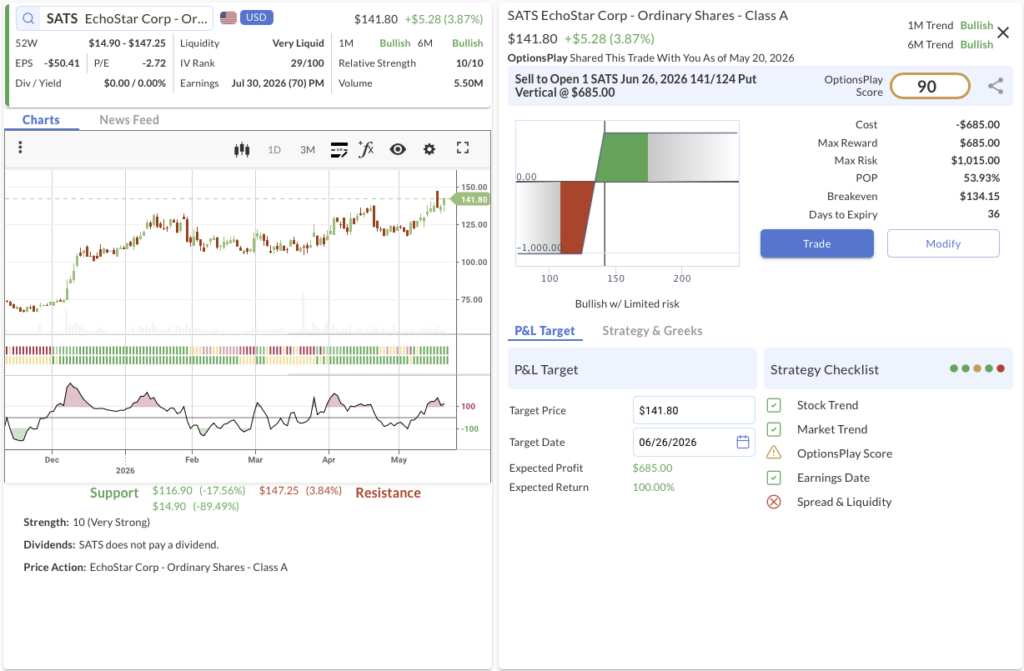Select the 1D chart interval dropdown
This screenshot has width=1024, height=671.
click(x=274, y=150)
